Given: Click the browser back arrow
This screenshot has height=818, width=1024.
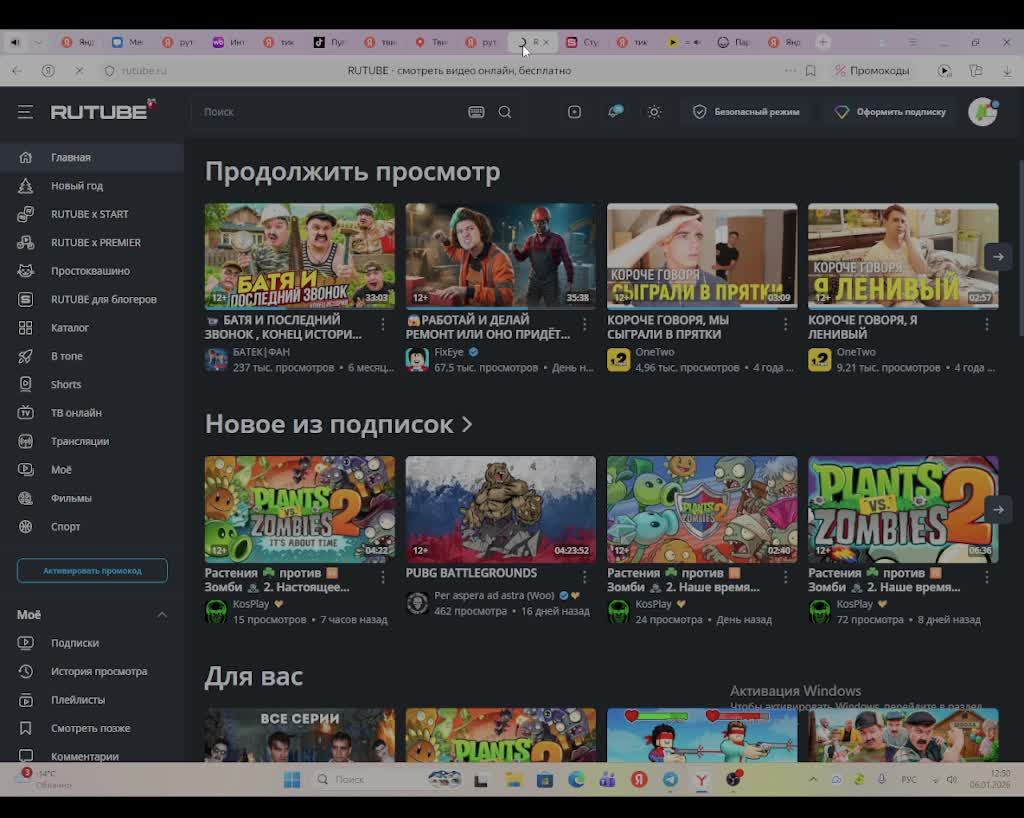Looking at the screenshot, I should pyautogui.click(x=17, y=71).
